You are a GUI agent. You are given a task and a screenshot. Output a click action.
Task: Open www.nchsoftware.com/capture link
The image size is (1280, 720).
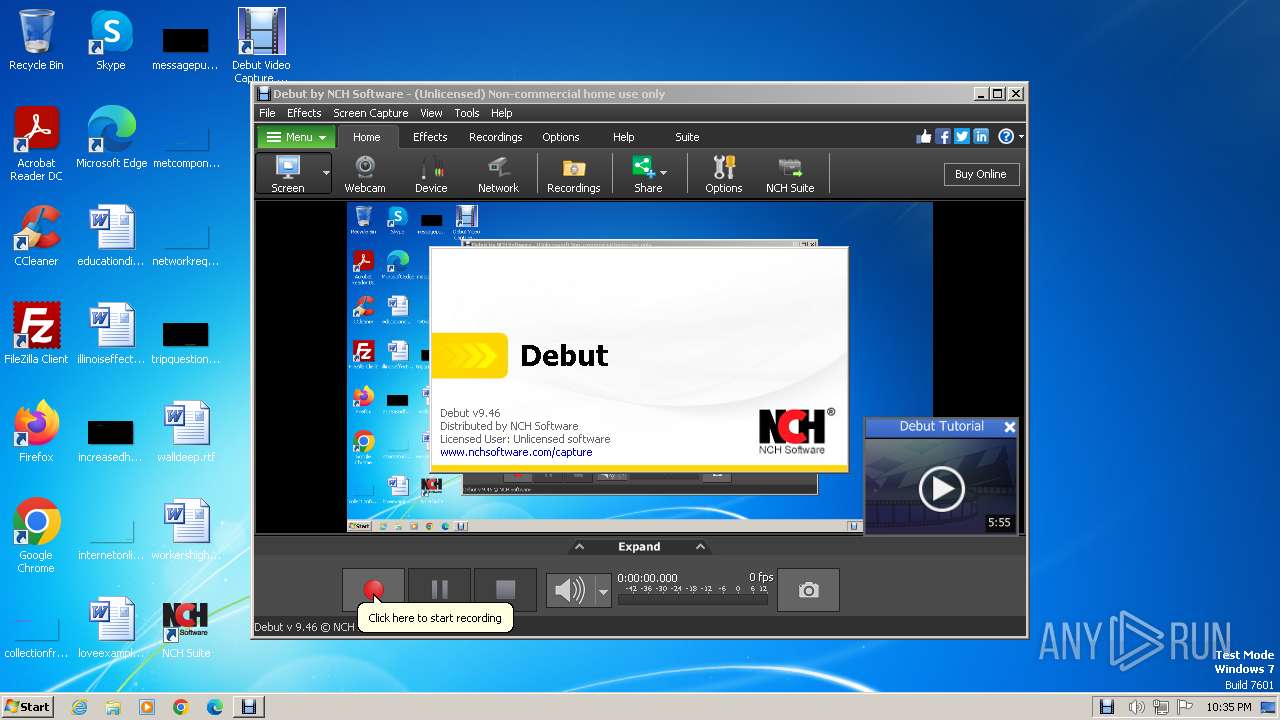(516, 452)
